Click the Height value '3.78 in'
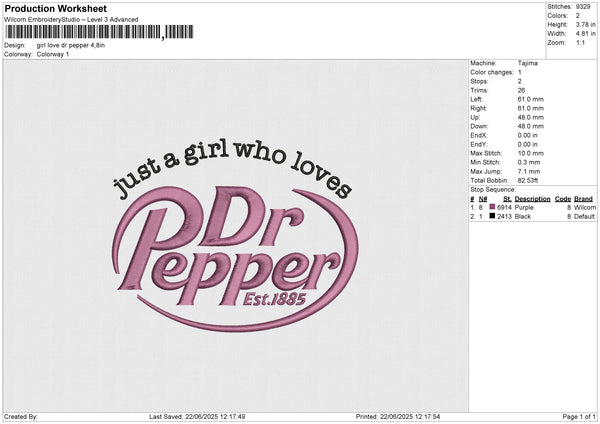 585,24
